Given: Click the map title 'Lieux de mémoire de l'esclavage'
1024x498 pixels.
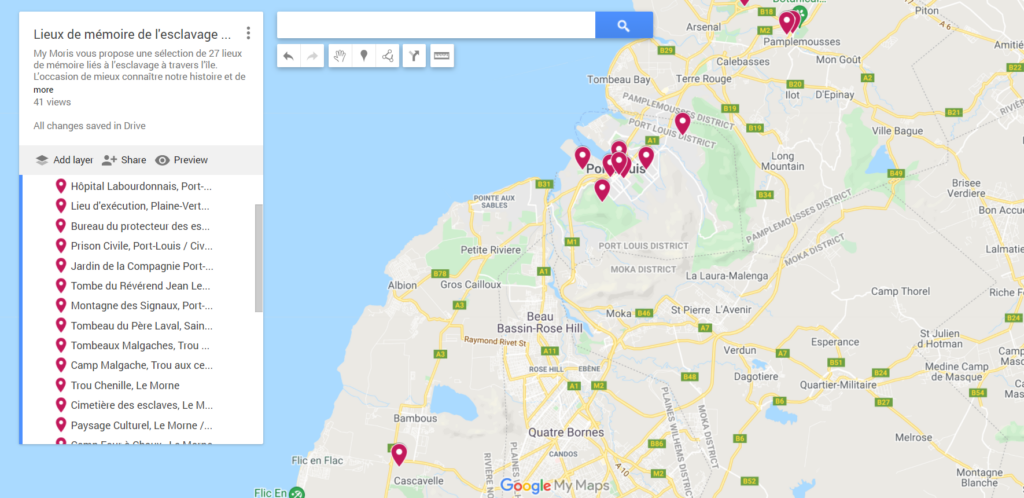Looking at the screenshot, I should [x=132, y=34].
